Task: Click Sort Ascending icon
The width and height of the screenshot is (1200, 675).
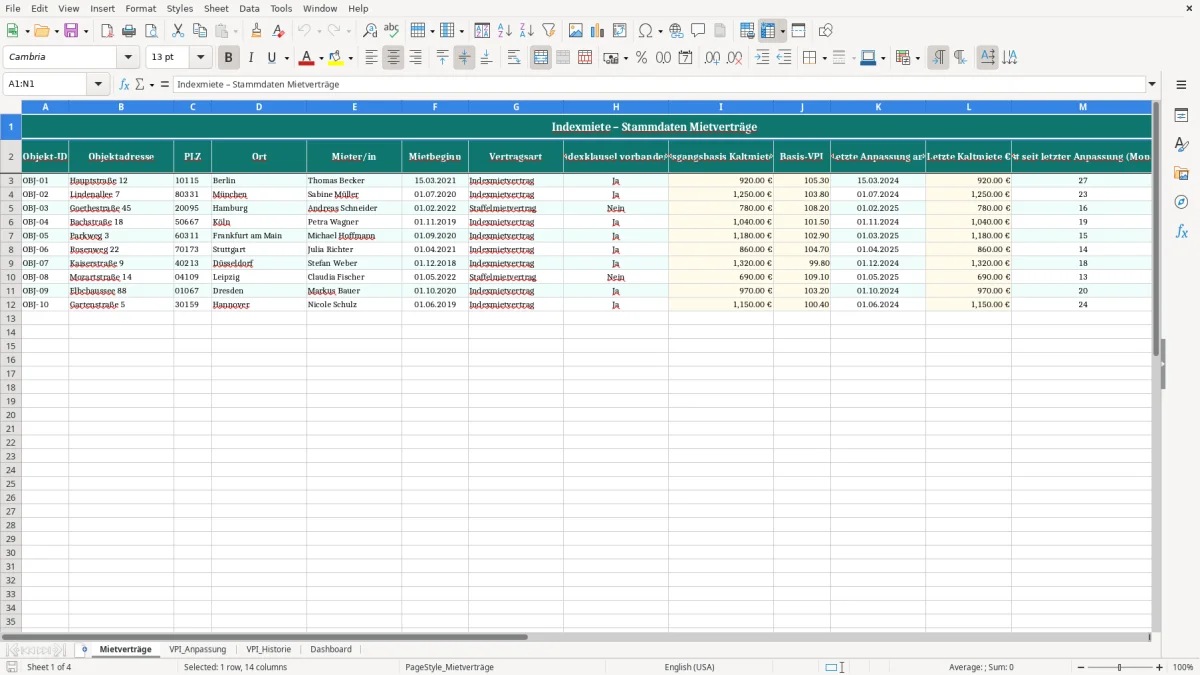Action: (504, 31)
